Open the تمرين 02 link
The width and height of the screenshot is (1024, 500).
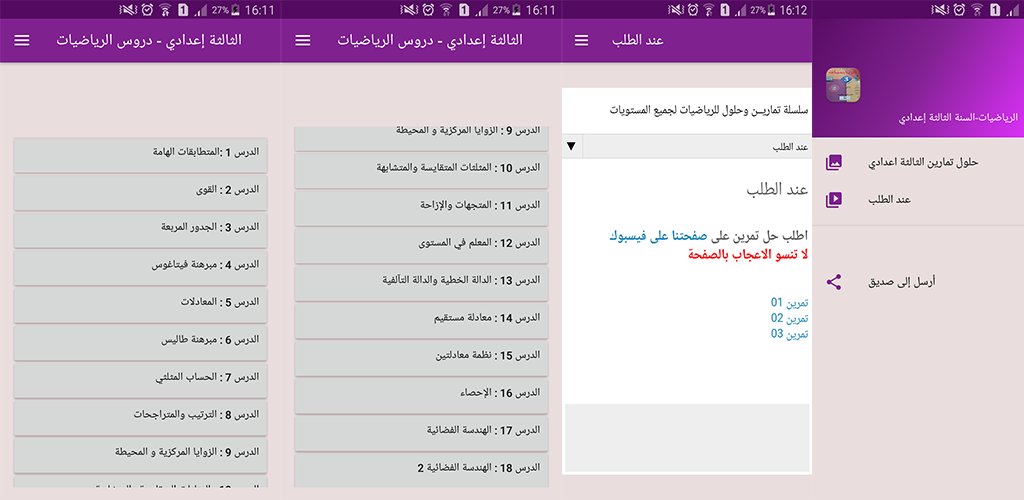[x=790, y=319]
